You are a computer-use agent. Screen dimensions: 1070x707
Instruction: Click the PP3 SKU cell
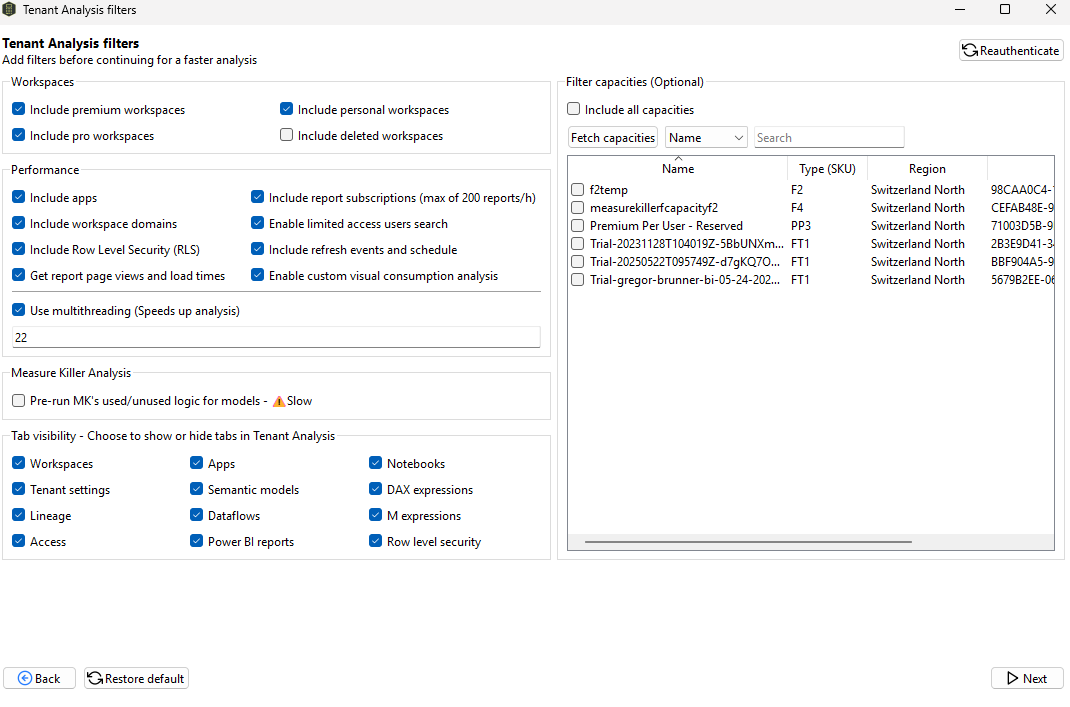pyautogui.click(x=800, y=226)
